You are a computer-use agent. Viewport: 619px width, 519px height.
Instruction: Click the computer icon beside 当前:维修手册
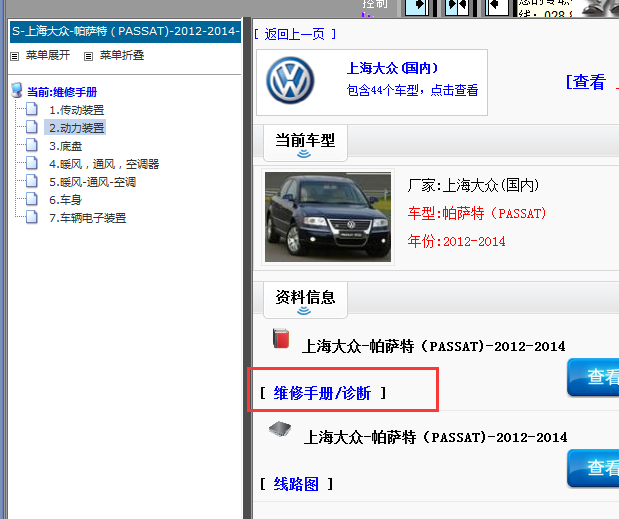point(17,90)
